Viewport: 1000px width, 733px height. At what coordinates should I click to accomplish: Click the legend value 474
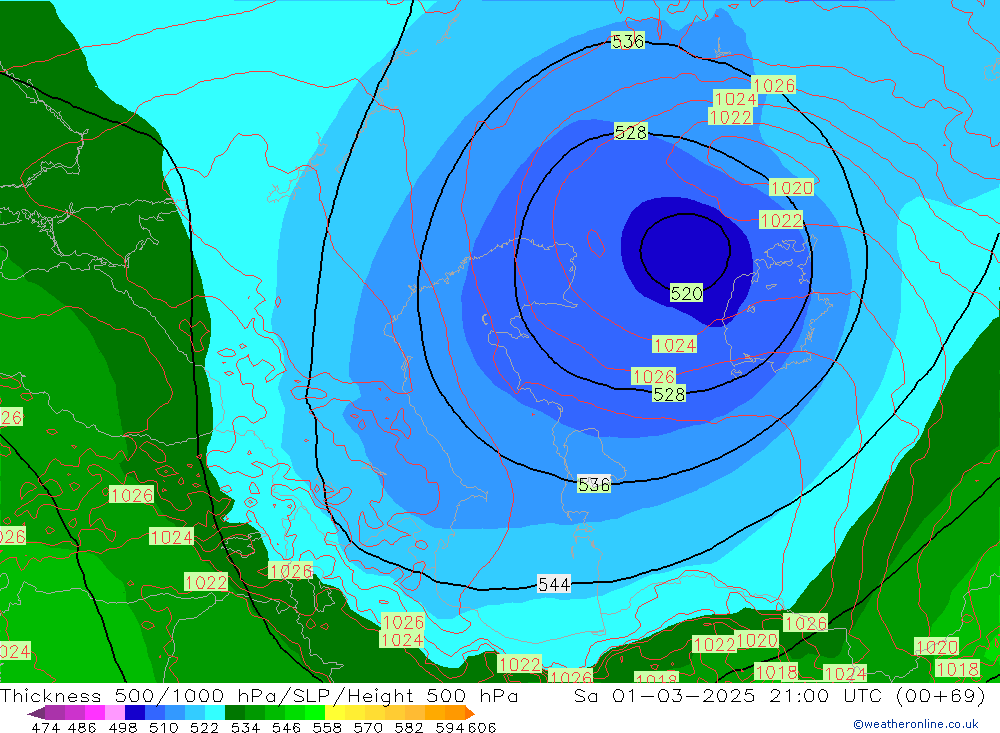click(45, 727)
